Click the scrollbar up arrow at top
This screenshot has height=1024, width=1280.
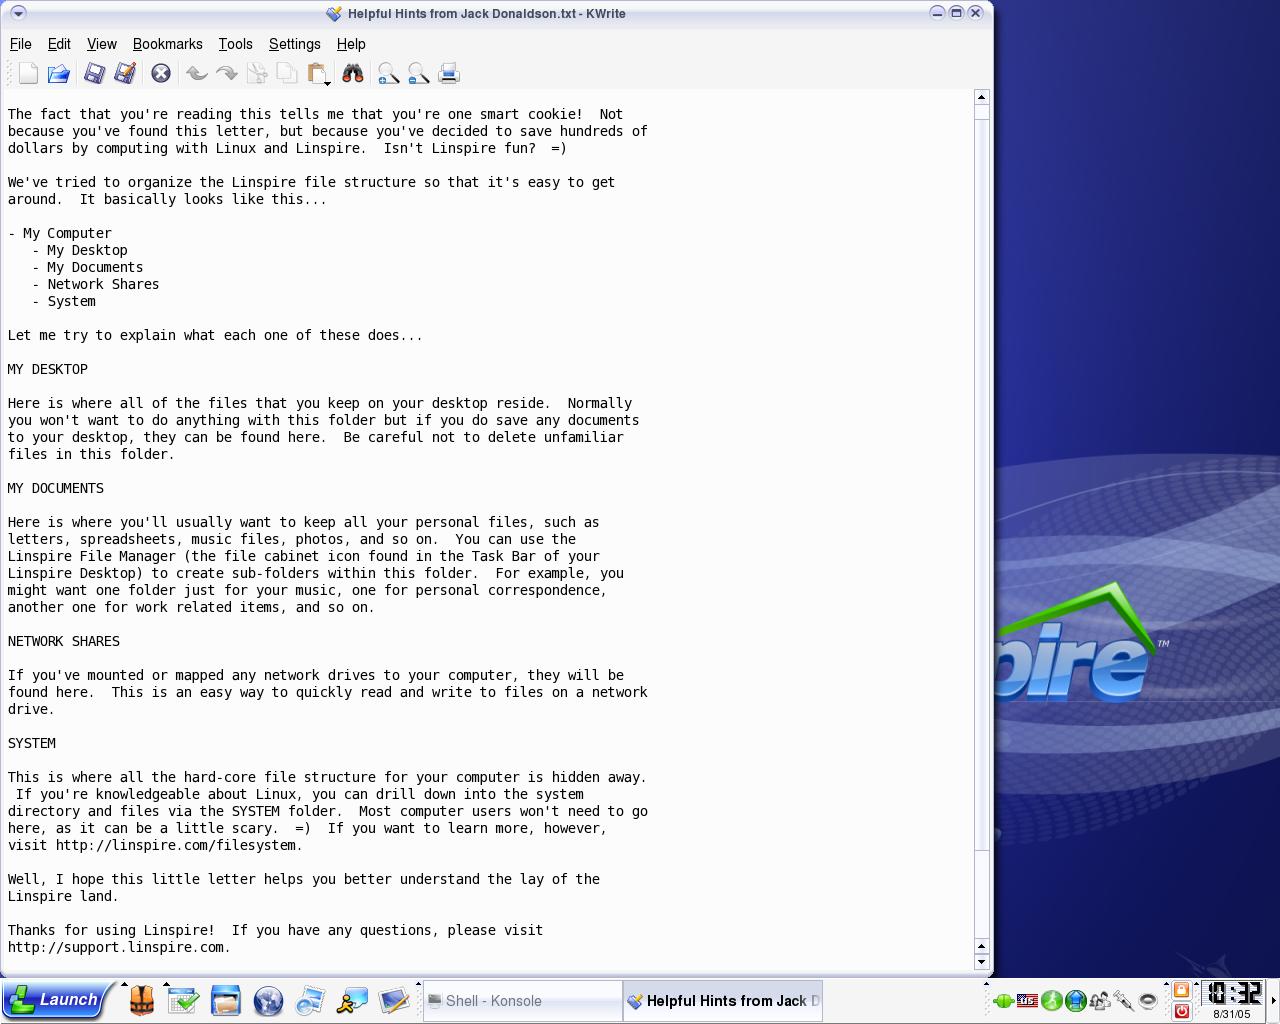pyautogui.click(x=981, y=97)
